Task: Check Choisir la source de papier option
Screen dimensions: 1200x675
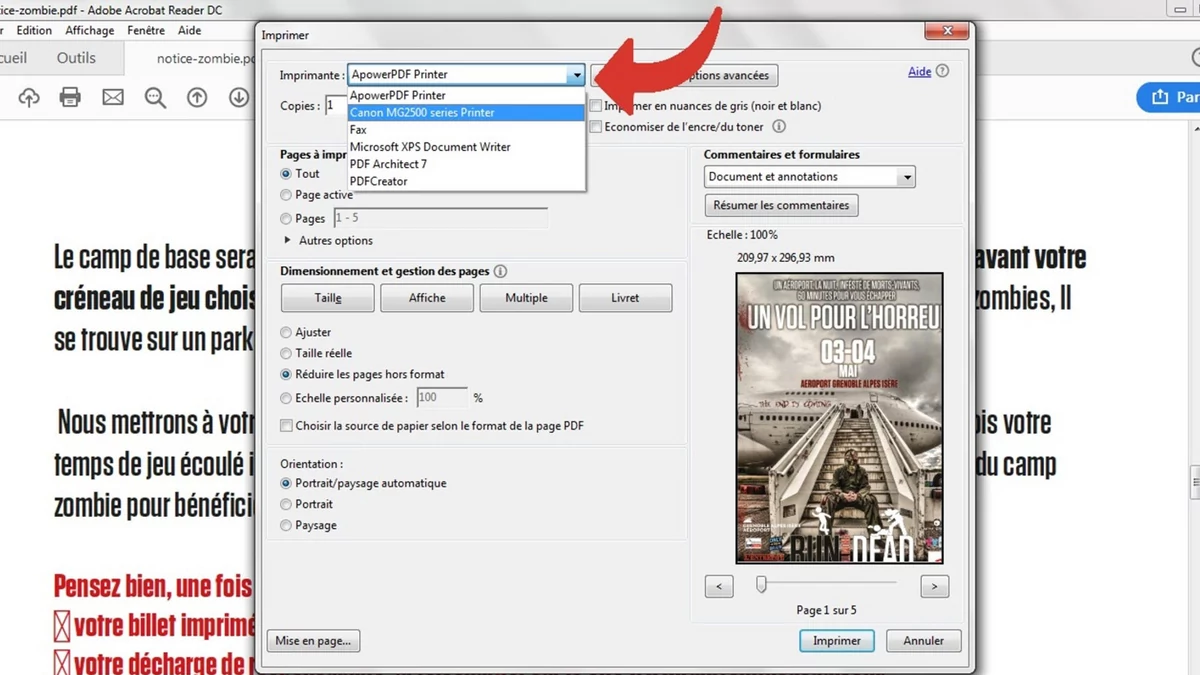Action: tap(287, 426)
